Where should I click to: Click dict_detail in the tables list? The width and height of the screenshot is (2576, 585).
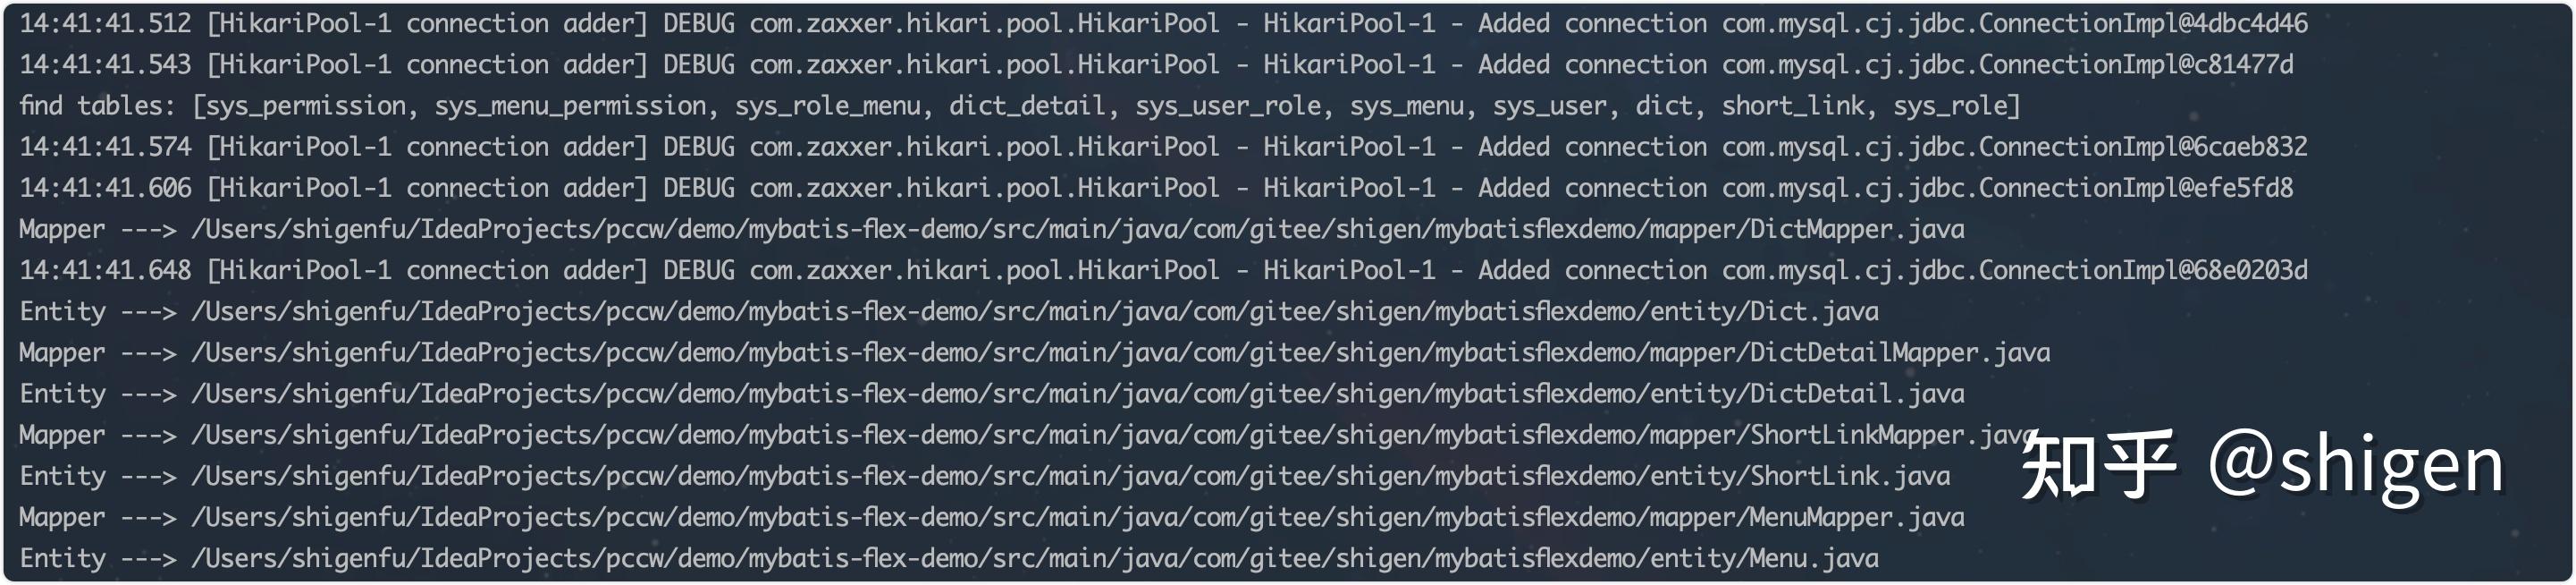point(1027,106)
